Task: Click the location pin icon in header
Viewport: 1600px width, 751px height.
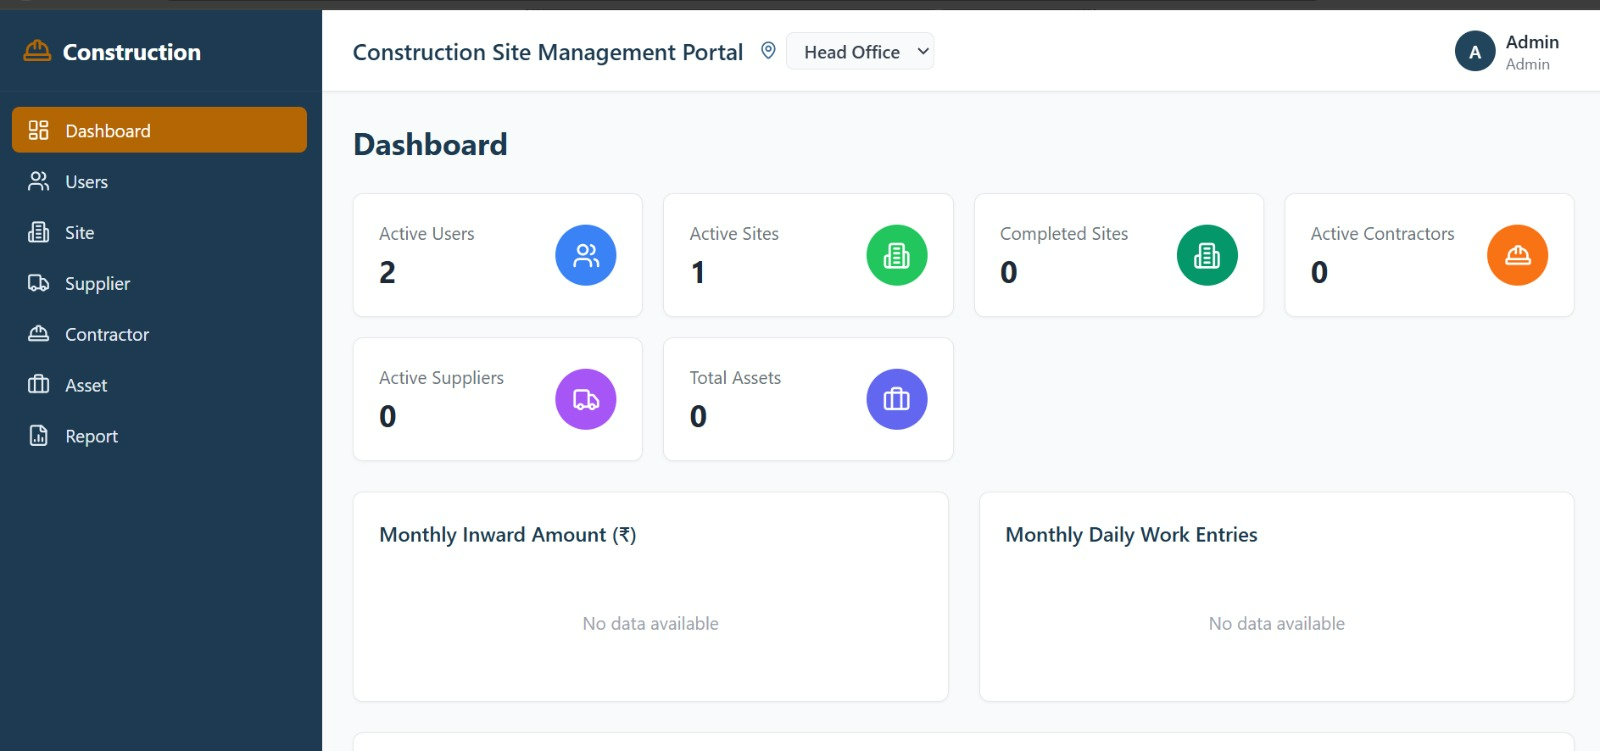Action: 768,50
